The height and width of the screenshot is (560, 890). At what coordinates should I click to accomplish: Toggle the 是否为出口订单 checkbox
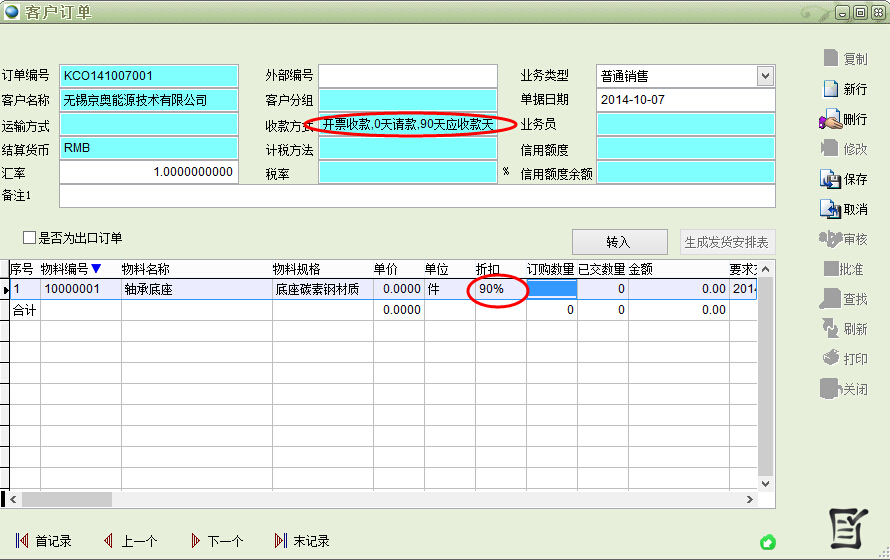29,238
